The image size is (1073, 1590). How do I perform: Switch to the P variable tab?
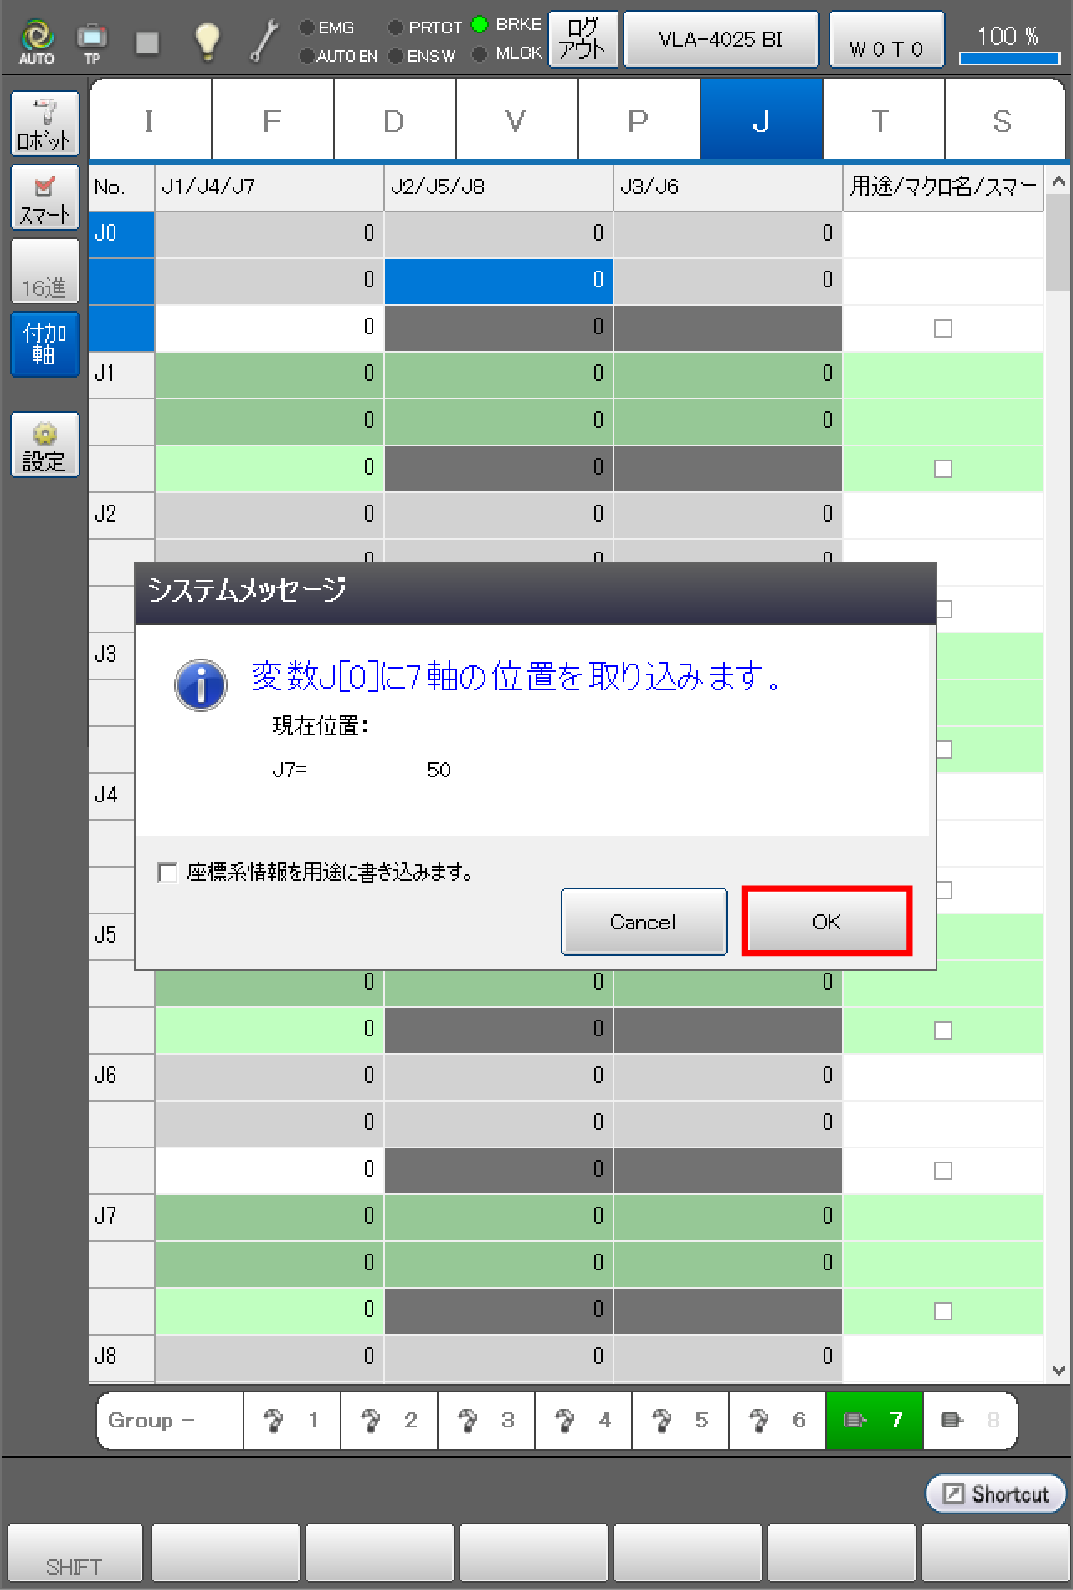click(x=638, y=121)
